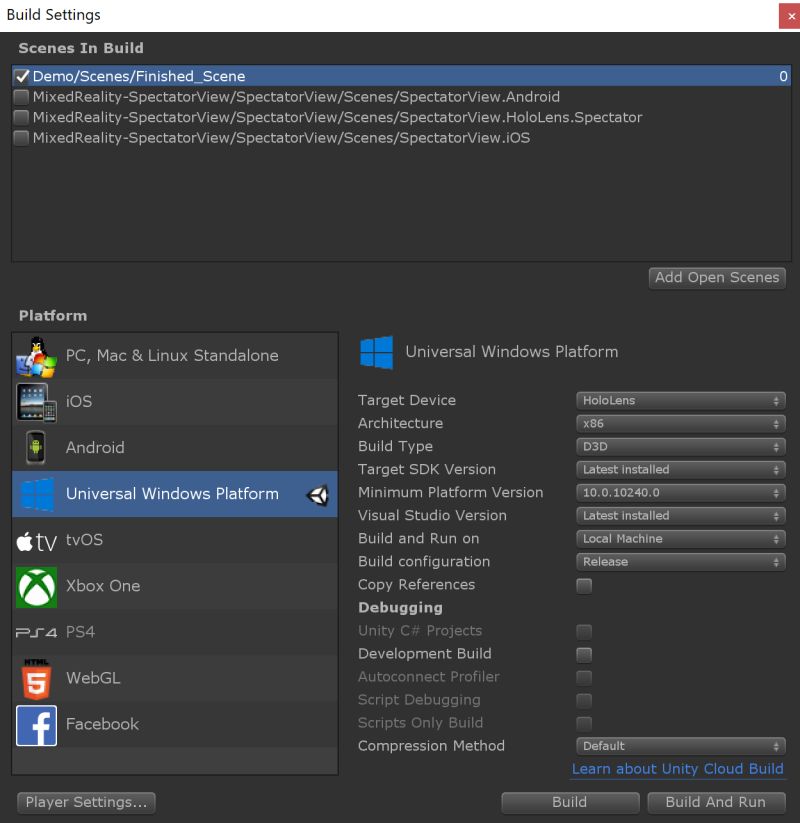This screenshot has height=823, width=800.
Task: Click the Universal Windows Platform logo icon
Action: (36, 493)
